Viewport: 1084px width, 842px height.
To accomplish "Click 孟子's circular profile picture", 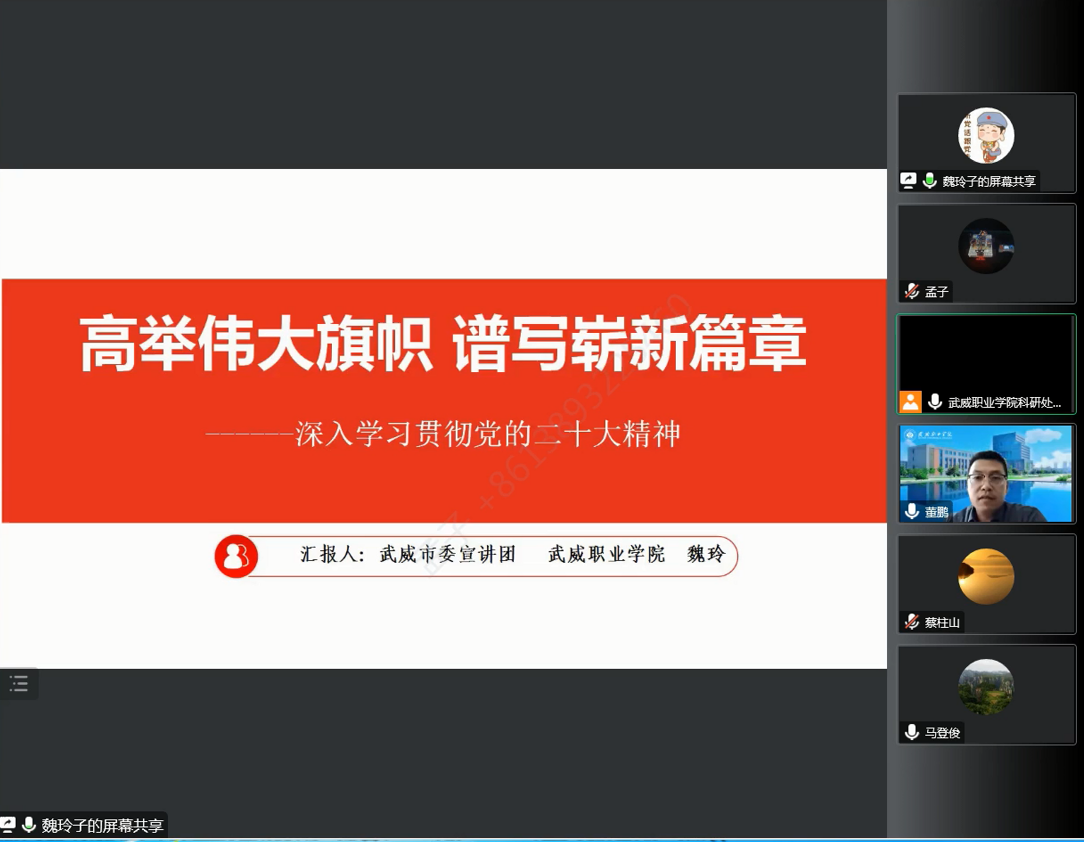I will 986,244.
